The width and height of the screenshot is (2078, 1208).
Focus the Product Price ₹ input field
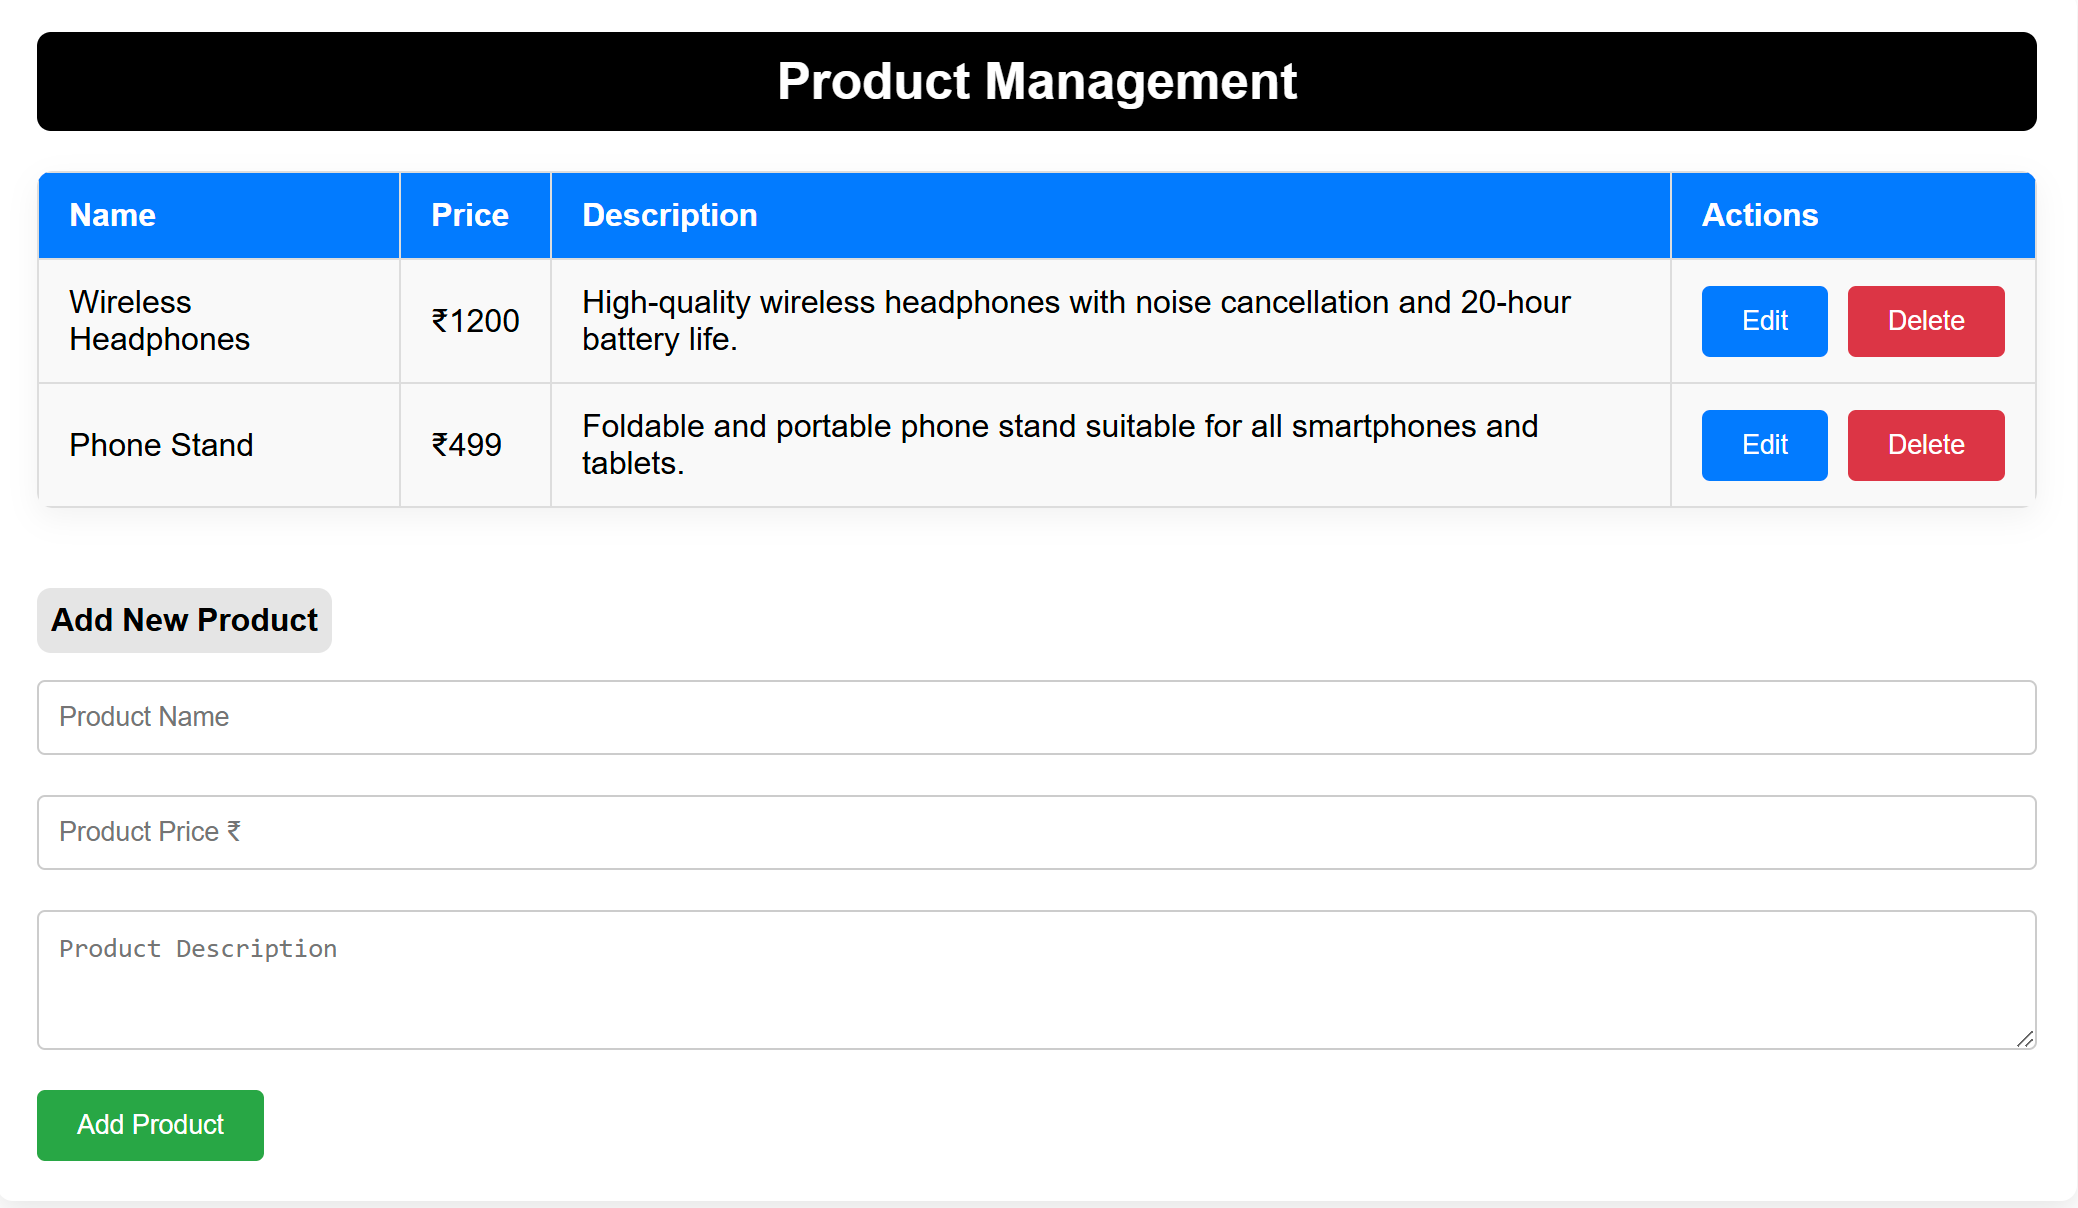point(1036,832)
